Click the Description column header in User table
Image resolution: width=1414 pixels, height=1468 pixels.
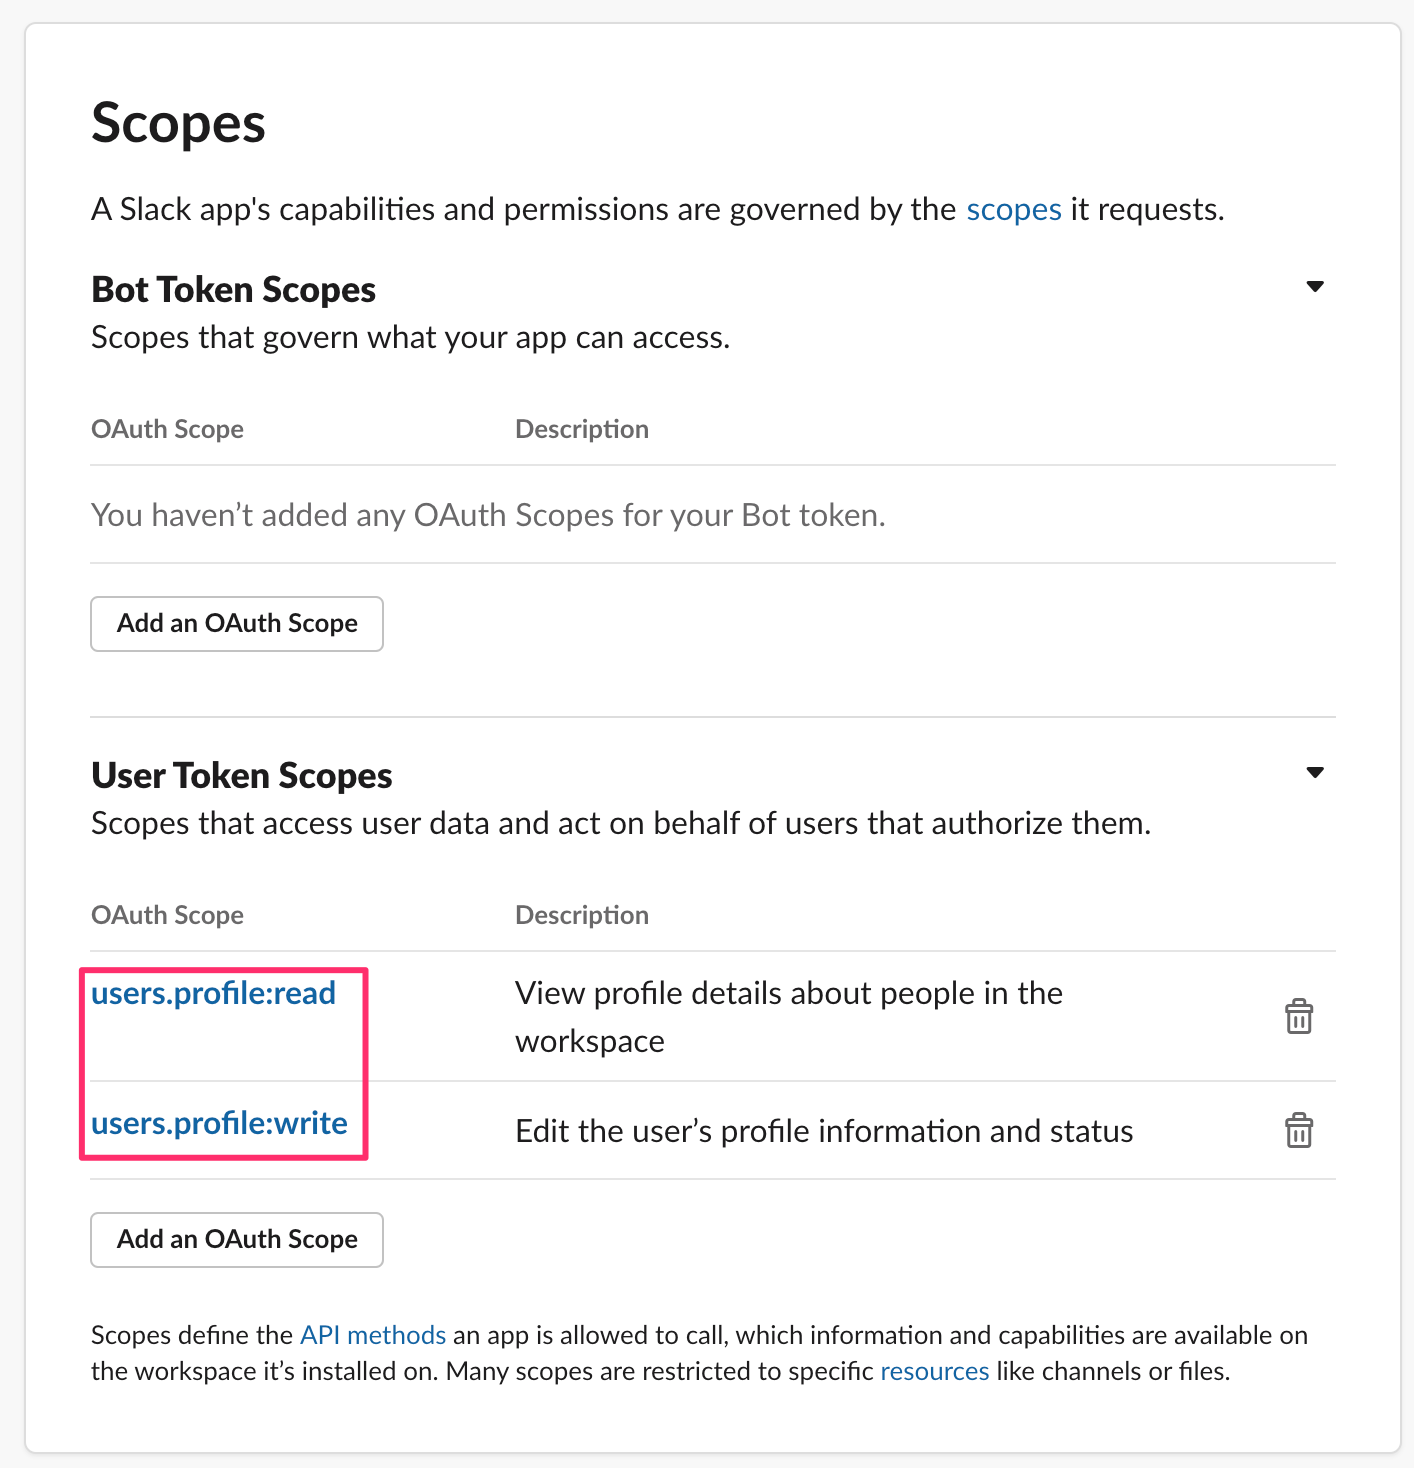[x=581, y=914]
